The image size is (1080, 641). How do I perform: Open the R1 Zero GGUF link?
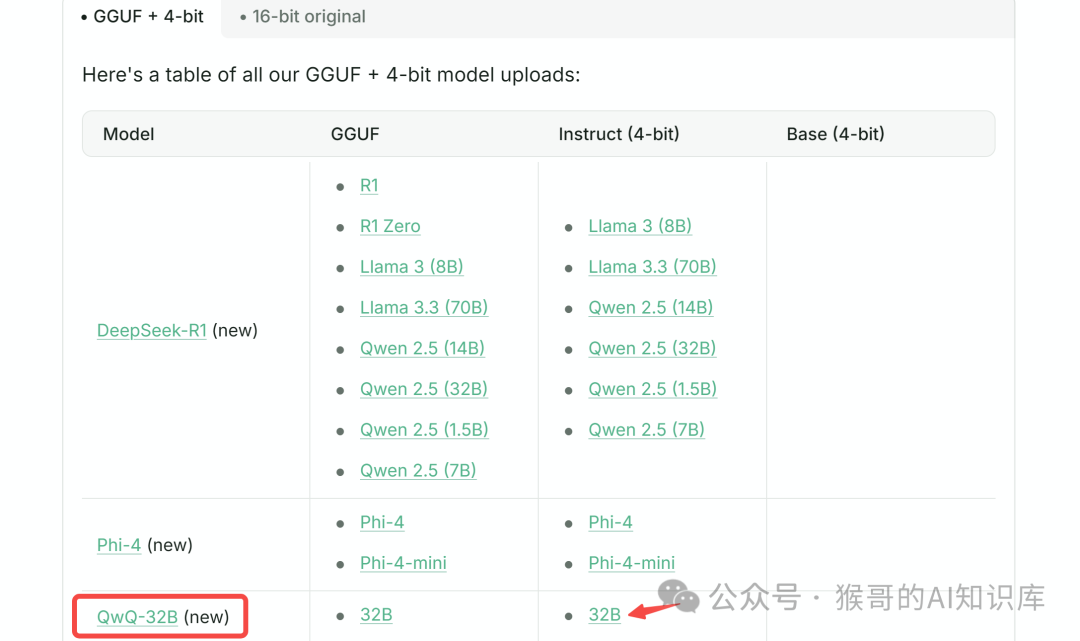click(390, 226)
